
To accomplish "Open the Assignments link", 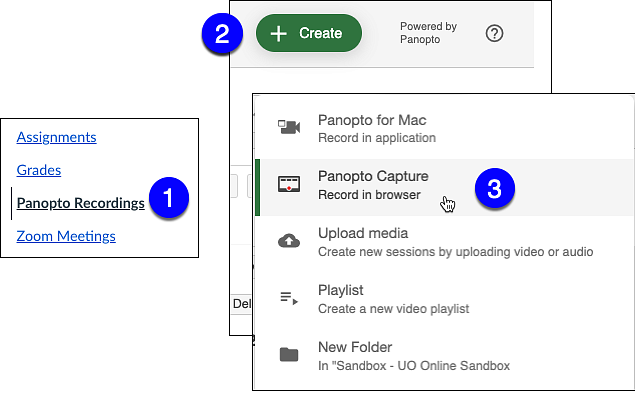I will coord(56,137).
